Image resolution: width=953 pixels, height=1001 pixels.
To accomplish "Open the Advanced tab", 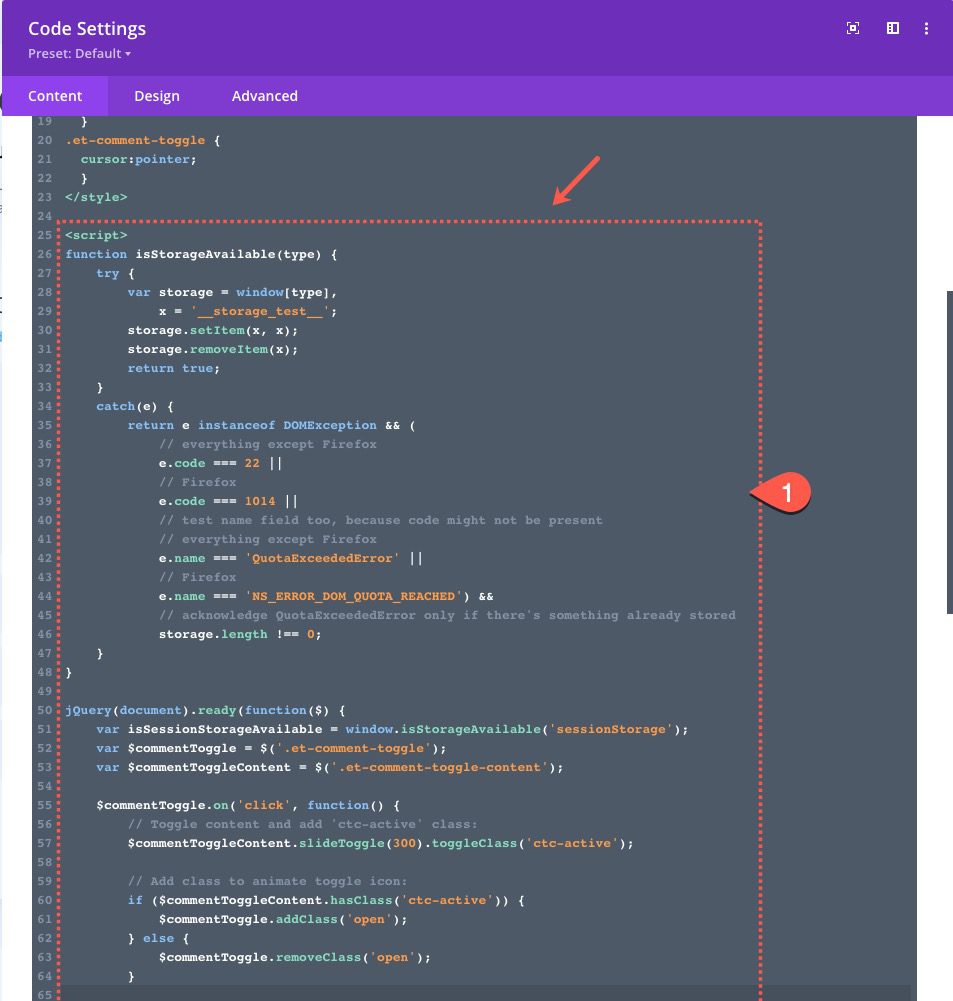I will point(265,96).
